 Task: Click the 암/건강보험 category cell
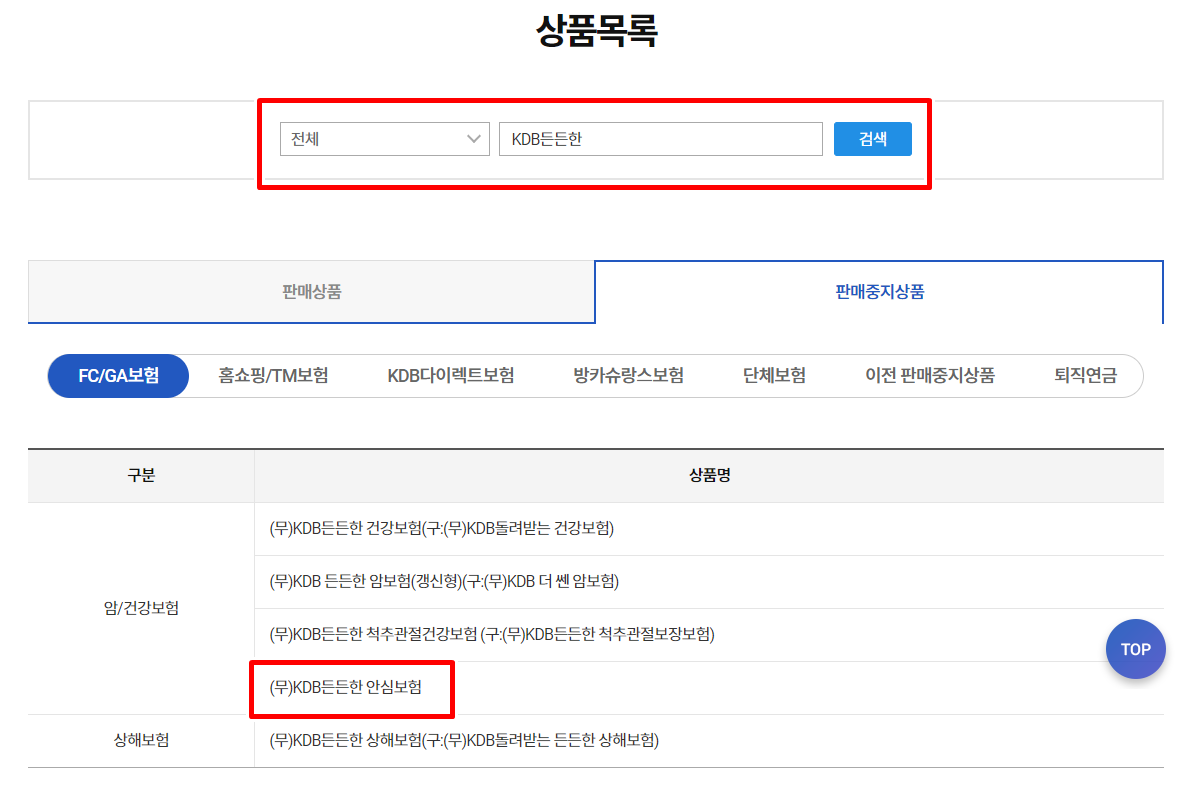click(141, 608)
